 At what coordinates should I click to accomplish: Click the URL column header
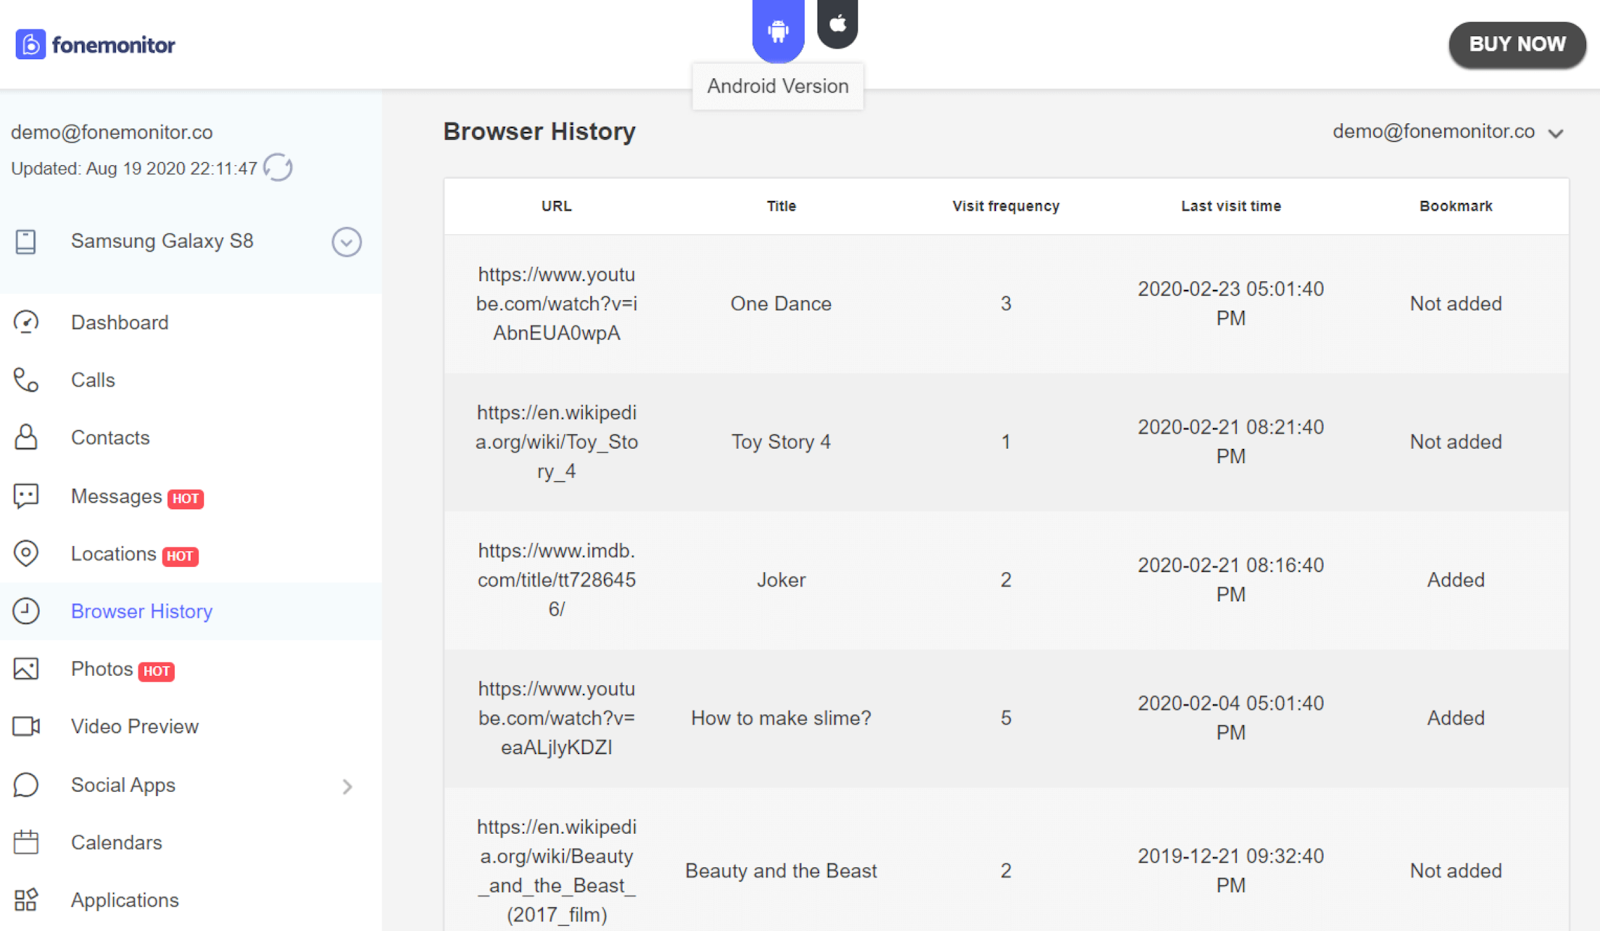557,206
